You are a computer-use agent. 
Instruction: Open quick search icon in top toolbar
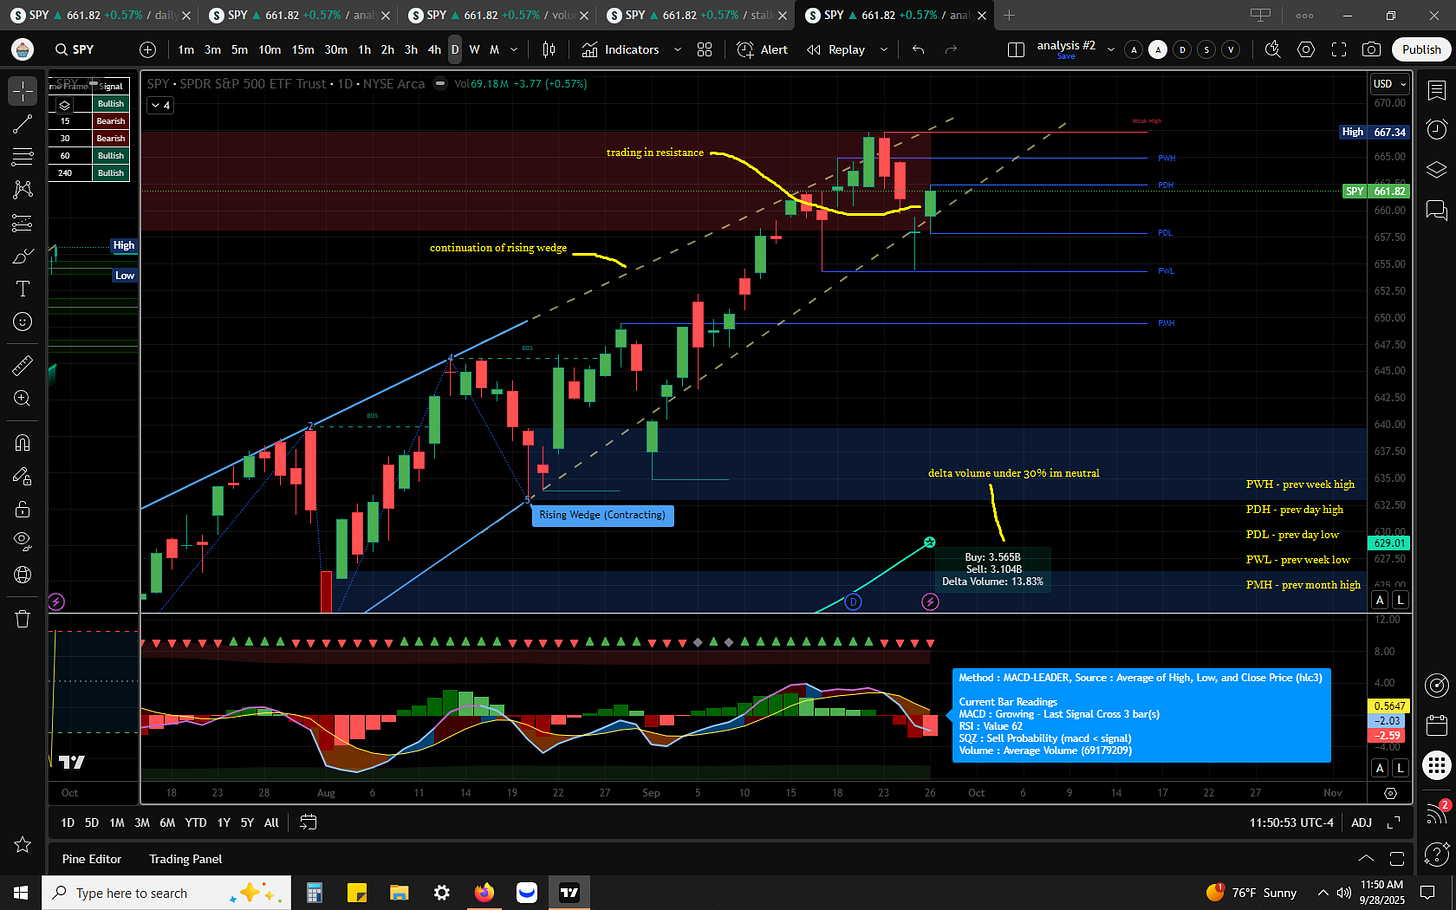tap(1273, 49)
